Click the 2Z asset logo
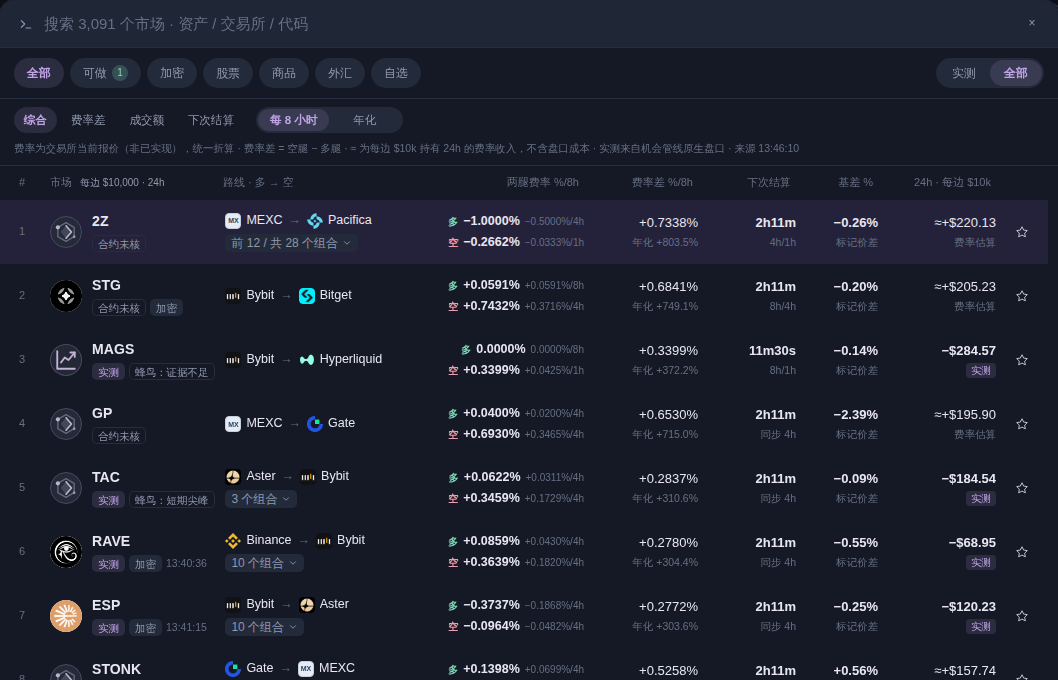 (66, 232)
